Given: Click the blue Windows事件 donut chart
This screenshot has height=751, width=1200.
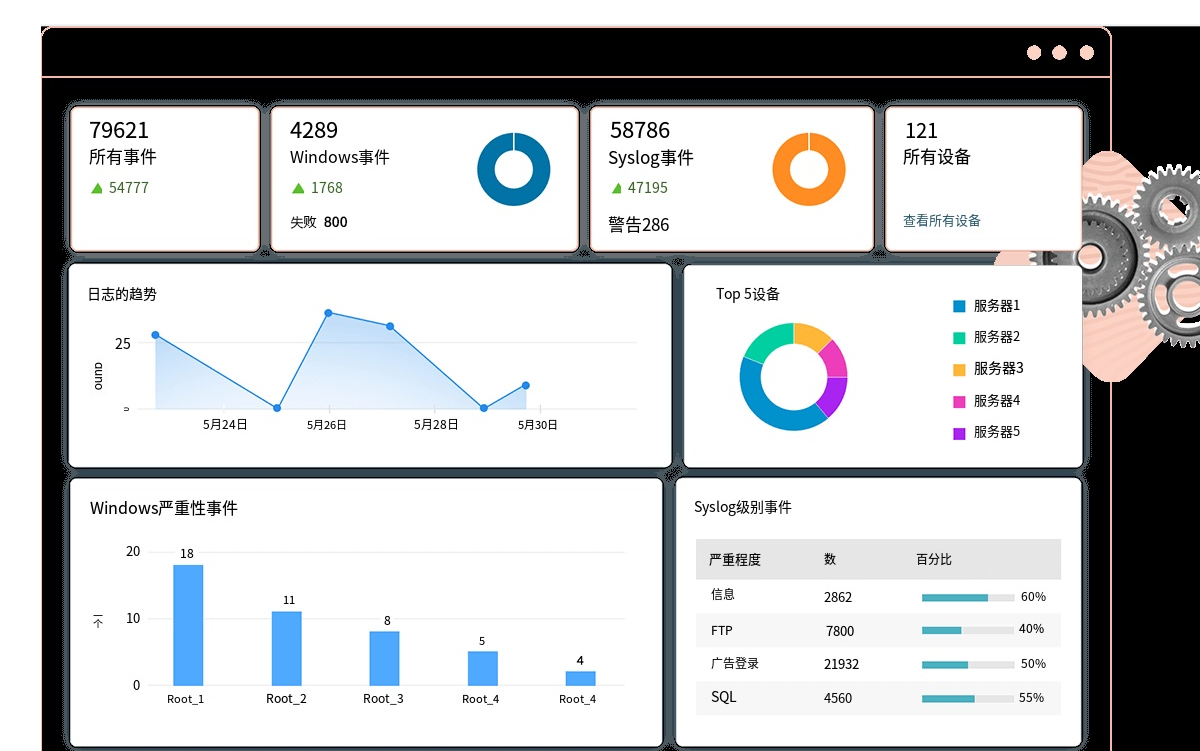Looking at the screenshot, I should click(x=513, y=170).
